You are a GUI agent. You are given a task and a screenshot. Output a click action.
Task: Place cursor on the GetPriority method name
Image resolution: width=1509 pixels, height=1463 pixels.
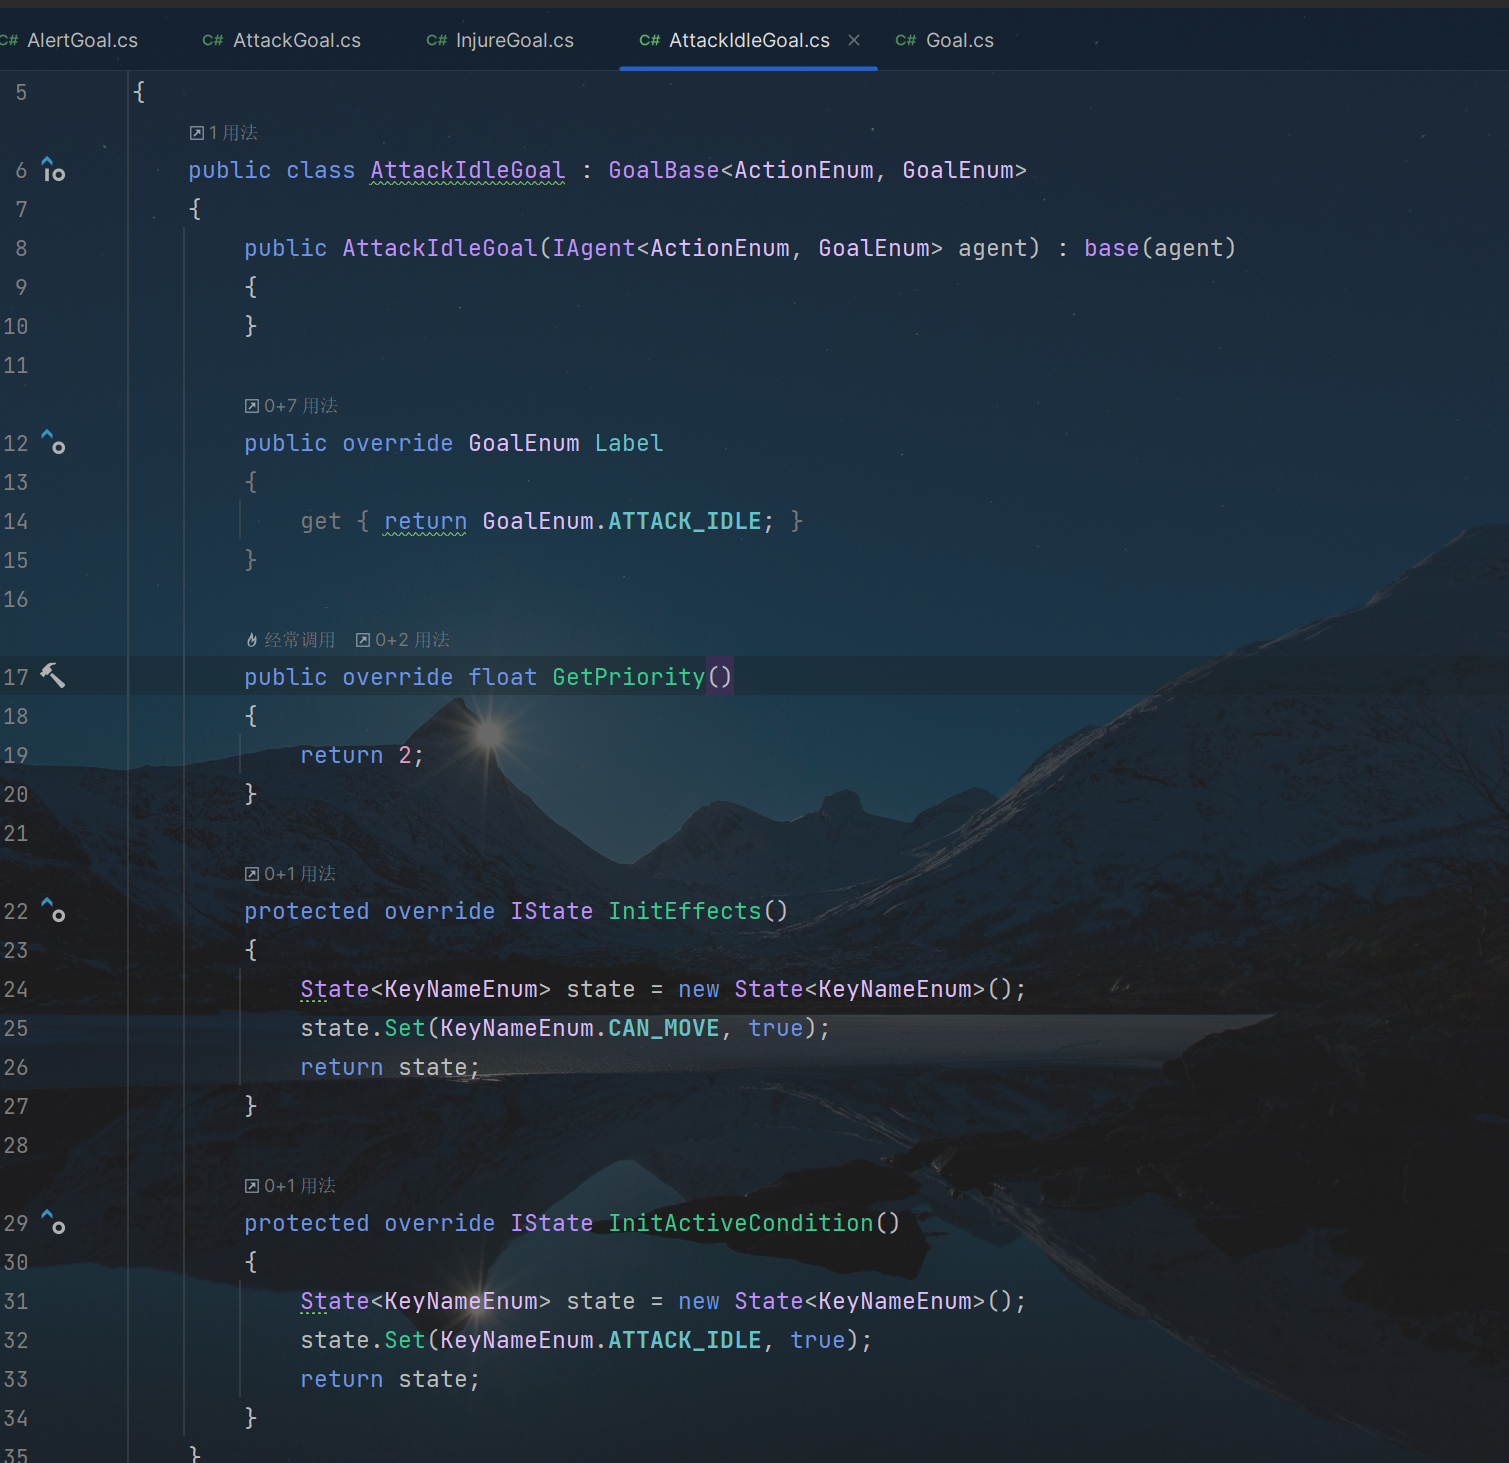click(x=628, y=677)
